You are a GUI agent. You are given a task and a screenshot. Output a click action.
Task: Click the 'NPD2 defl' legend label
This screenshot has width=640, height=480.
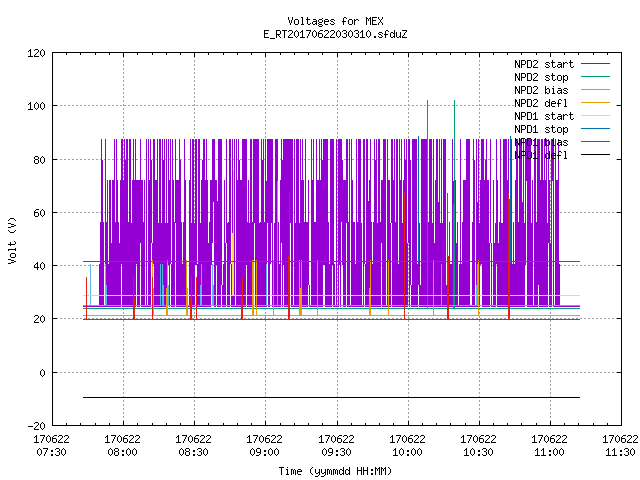pyautogui.click(x=541, y=103)
